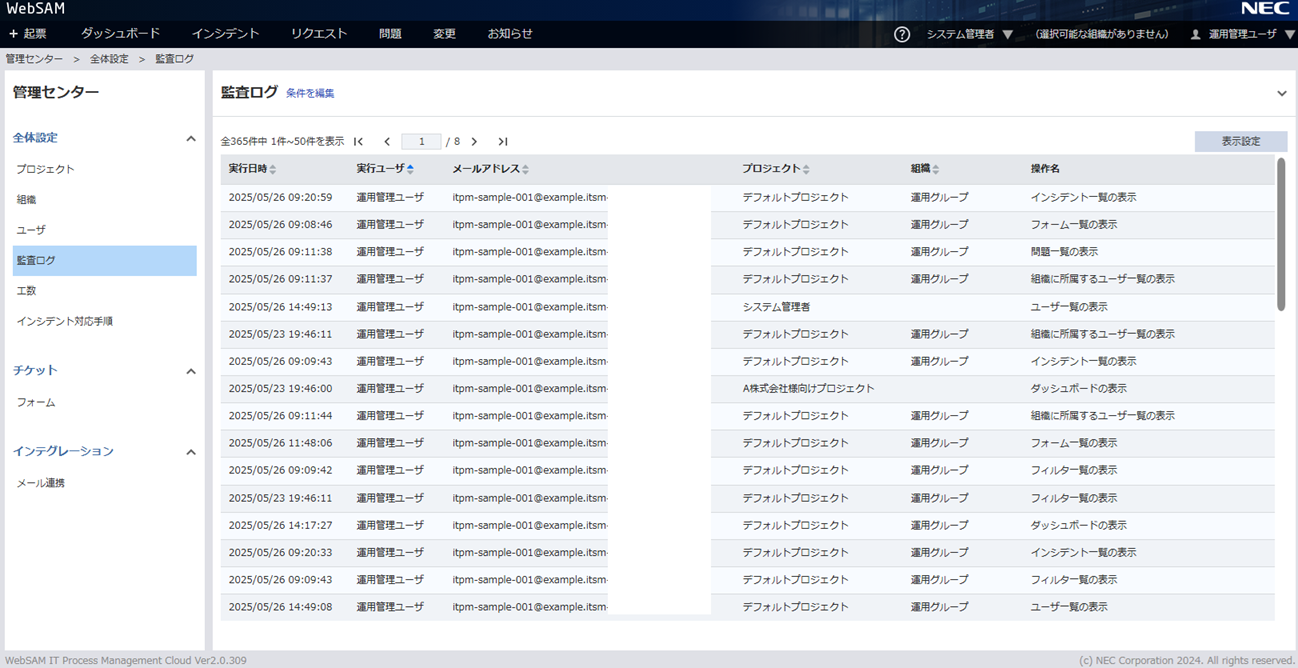Go to the previous page arrow
Screen dimensions: 1298x668
coord(387,142)
